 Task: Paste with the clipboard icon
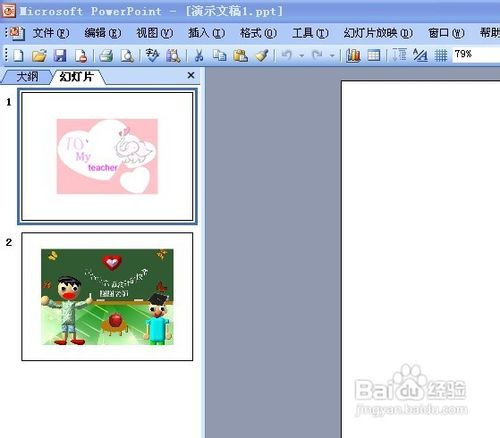240,55
